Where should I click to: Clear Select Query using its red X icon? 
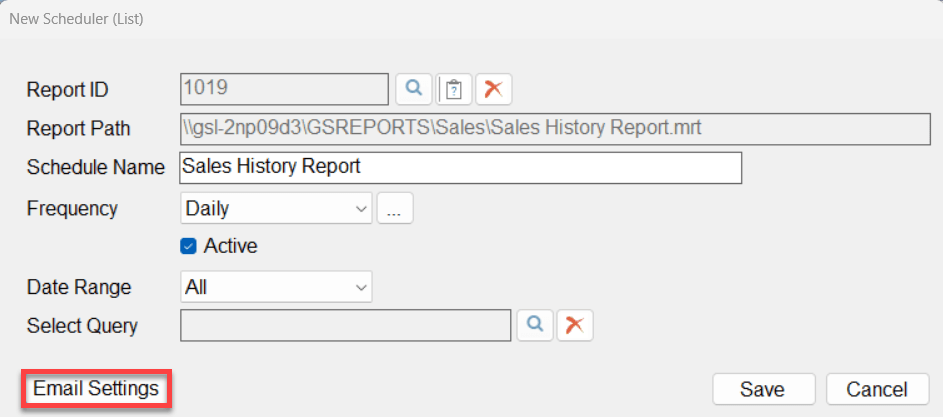pos(575,325)
